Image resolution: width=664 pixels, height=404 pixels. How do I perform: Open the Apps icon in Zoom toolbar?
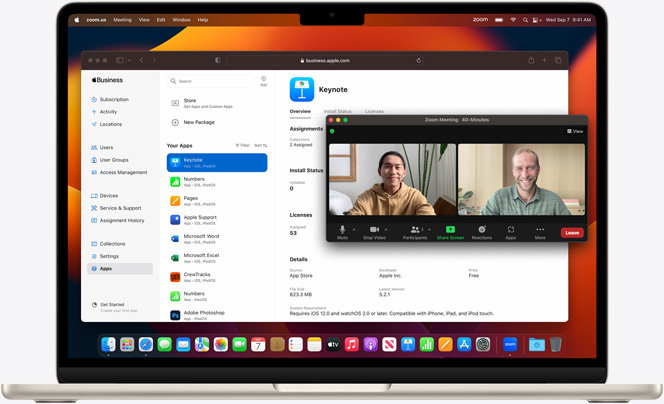tap(510, 231)
